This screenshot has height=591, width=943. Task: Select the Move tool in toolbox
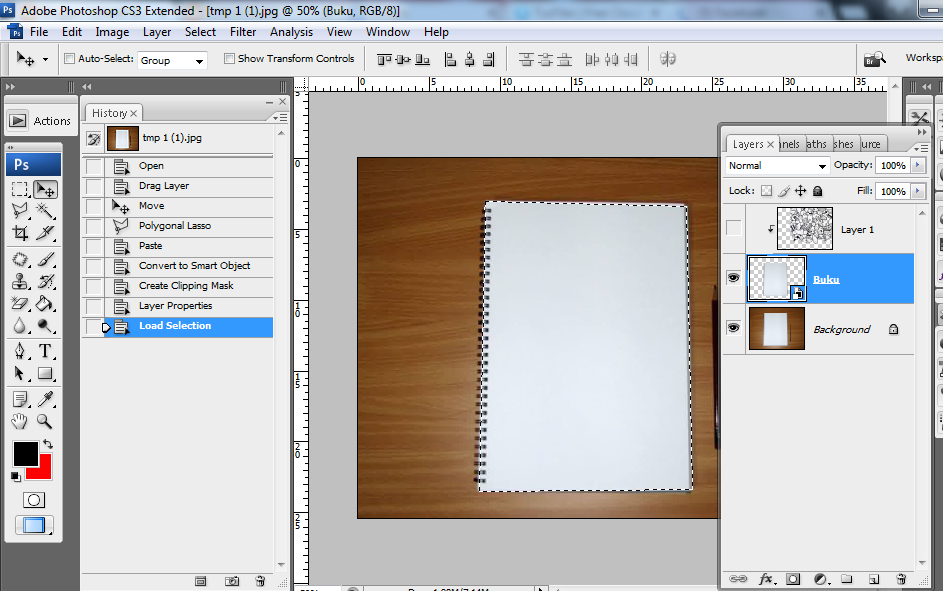click(45, 189)
